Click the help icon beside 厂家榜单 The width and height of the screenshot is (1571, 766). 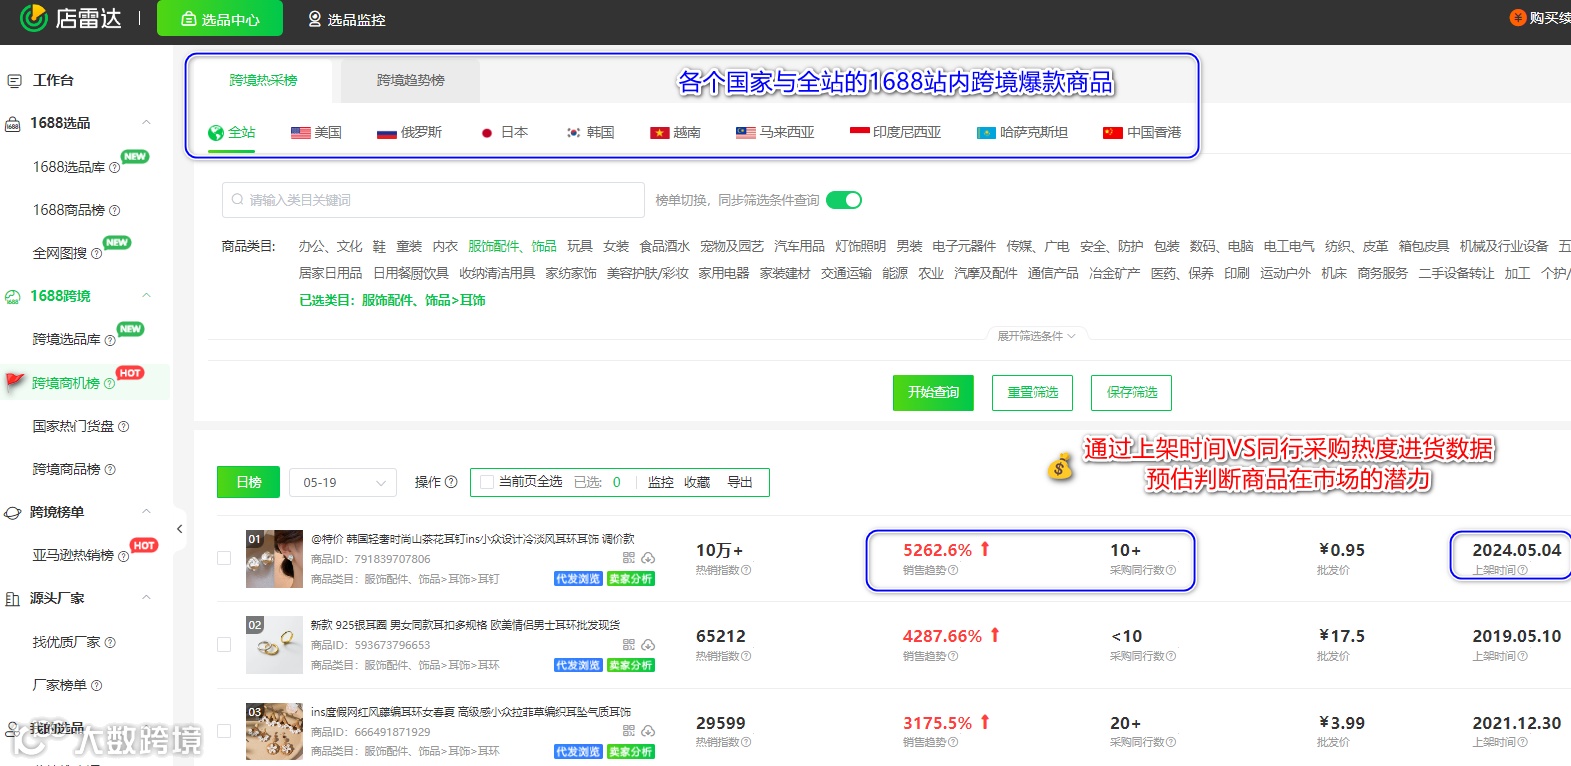pyautogui.click(x=97, y=685)
